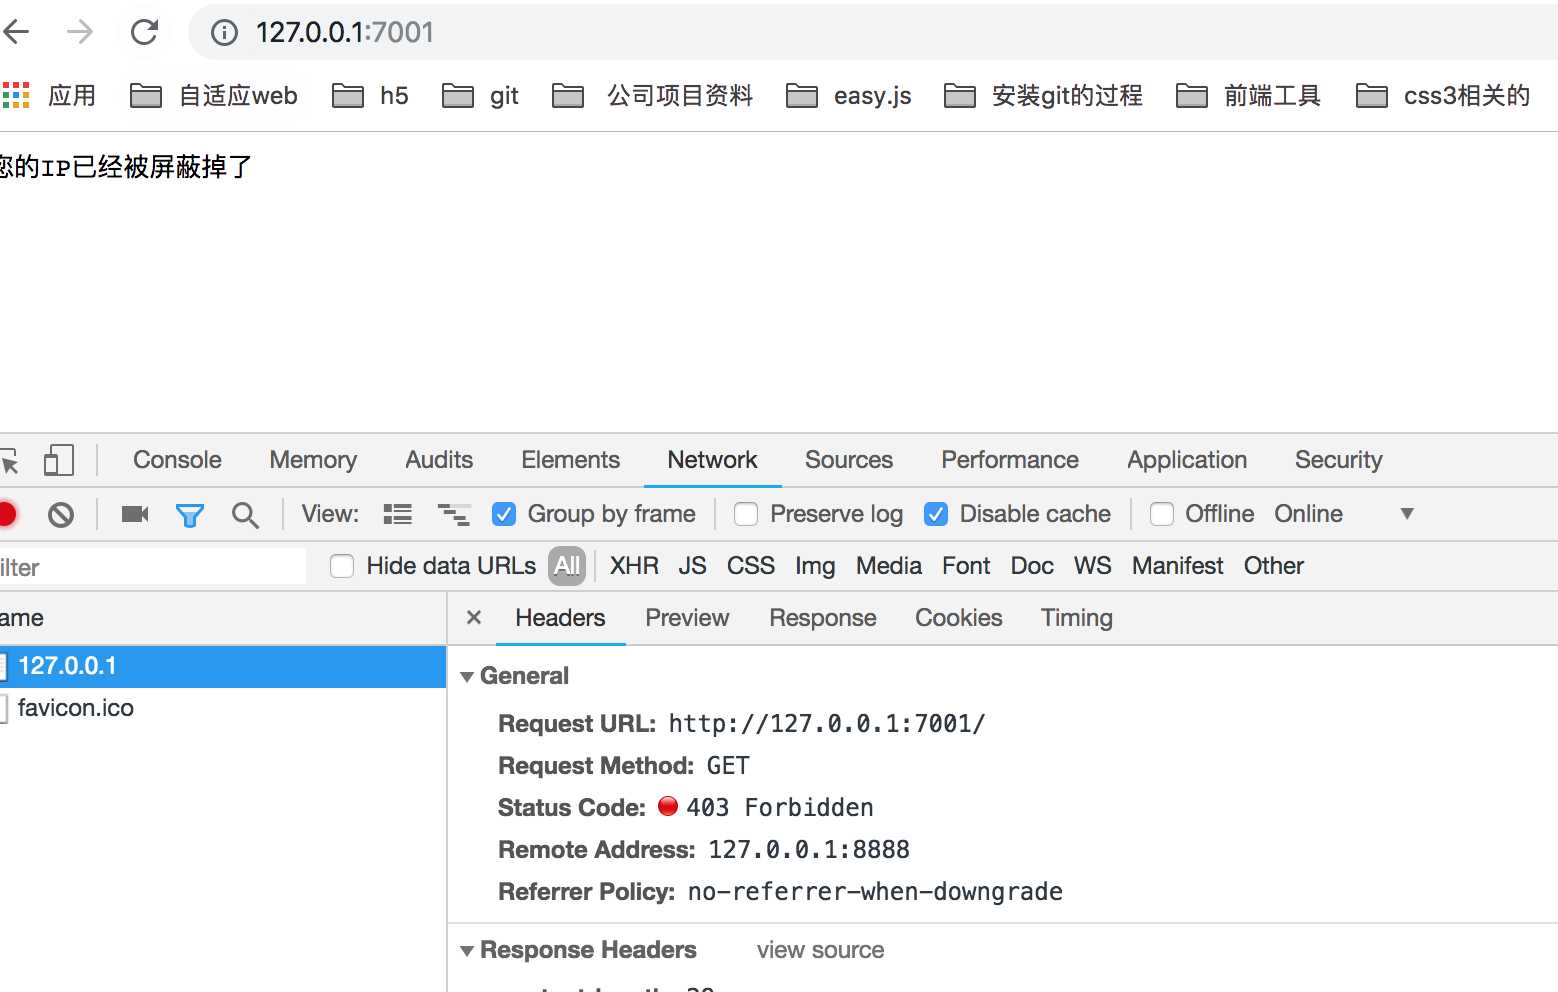Go forward with the browser forward arrow

80,32
